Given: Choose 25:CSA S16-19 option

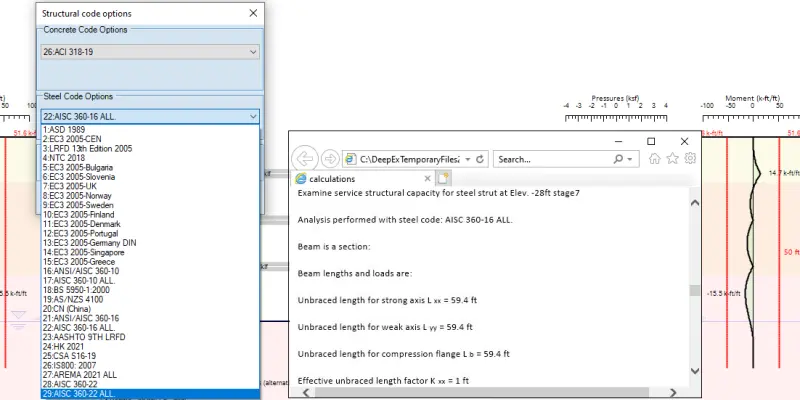Looking at the screenshot, I should [69, 356].
